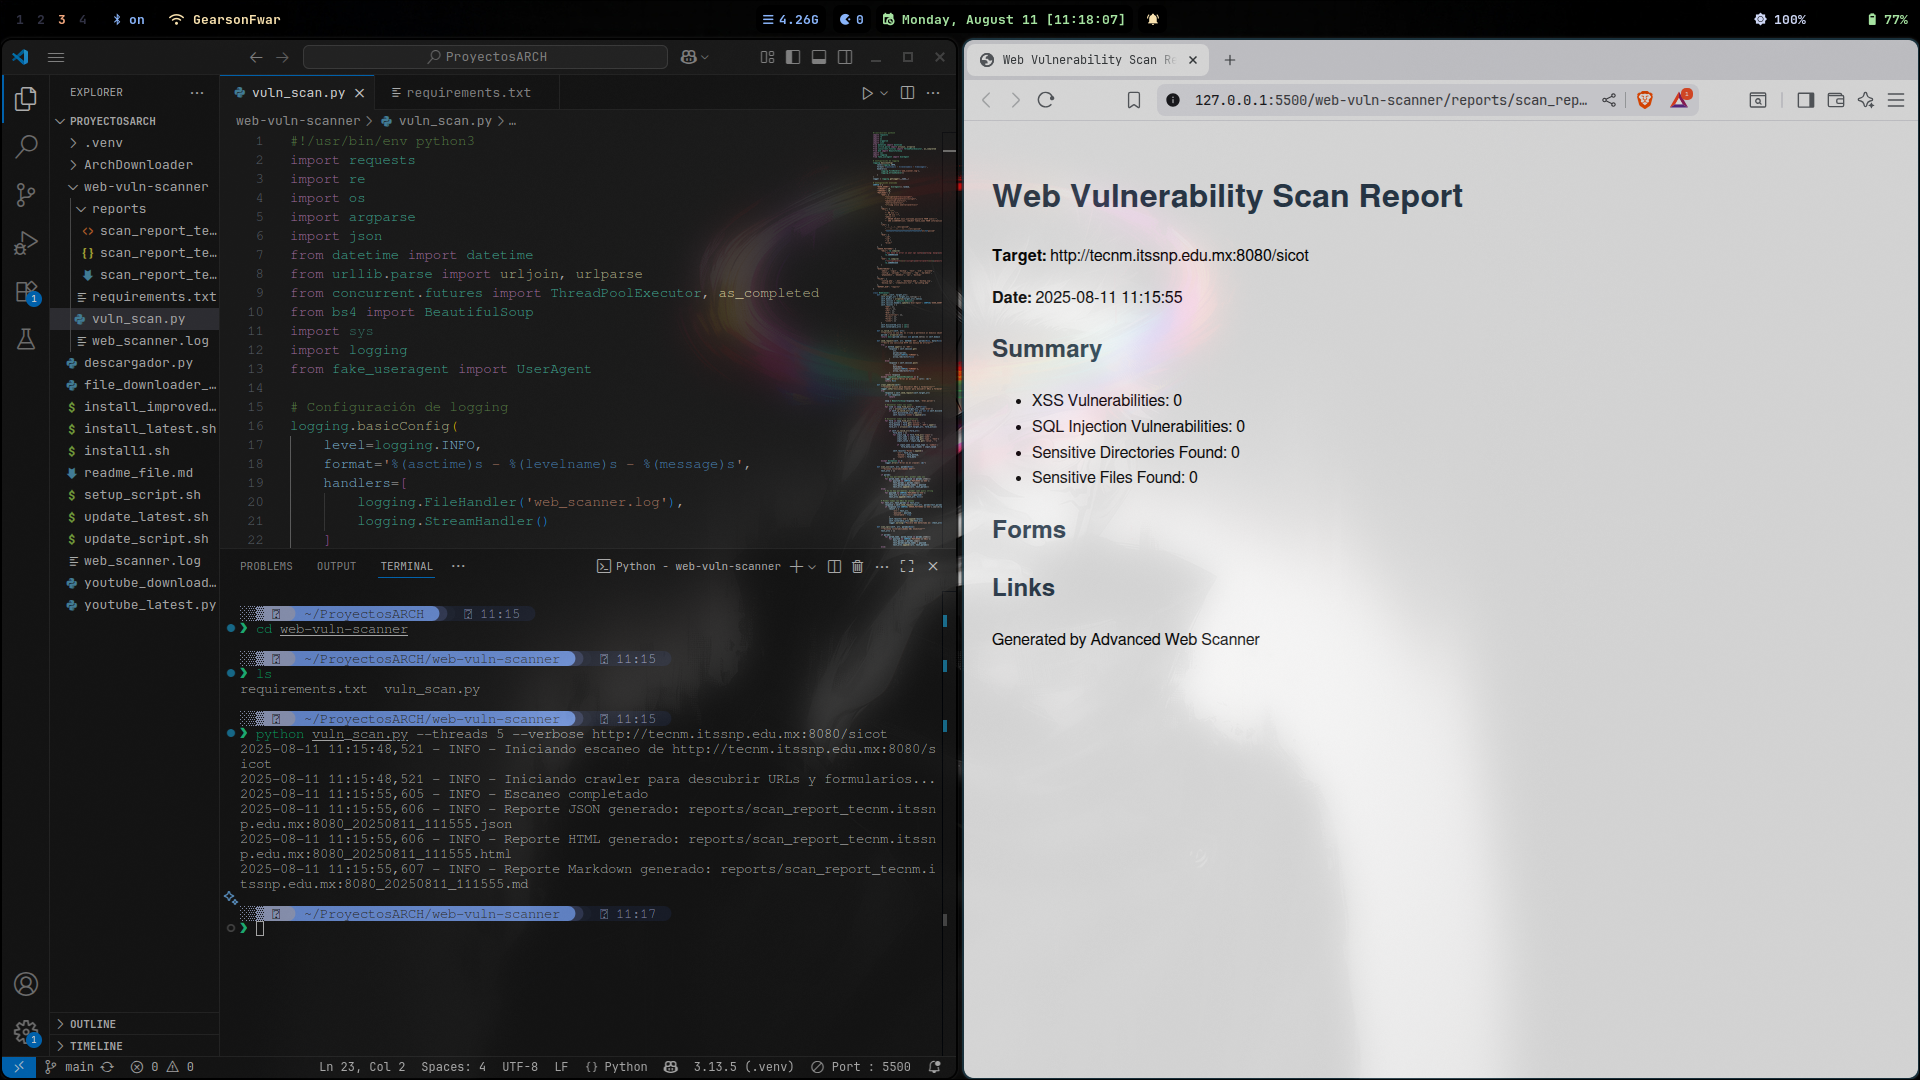
Task: Open vuln_scan.py in the file tree
Action: pyautogui.click(x=134, y=319)
